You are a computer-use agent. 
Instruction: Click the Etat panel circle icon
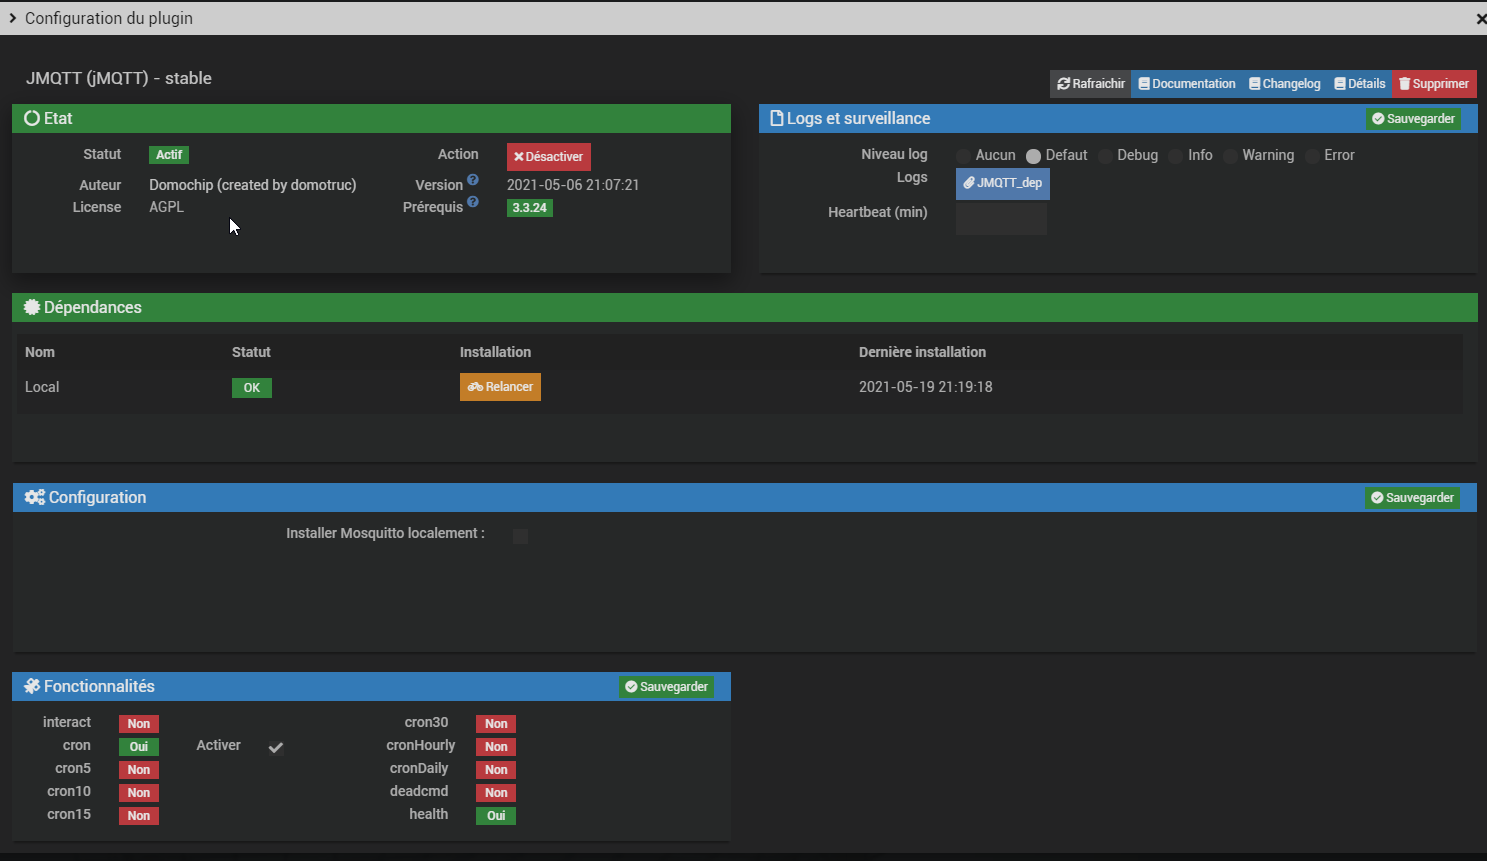pyautogui.click(x=32, y=118)
